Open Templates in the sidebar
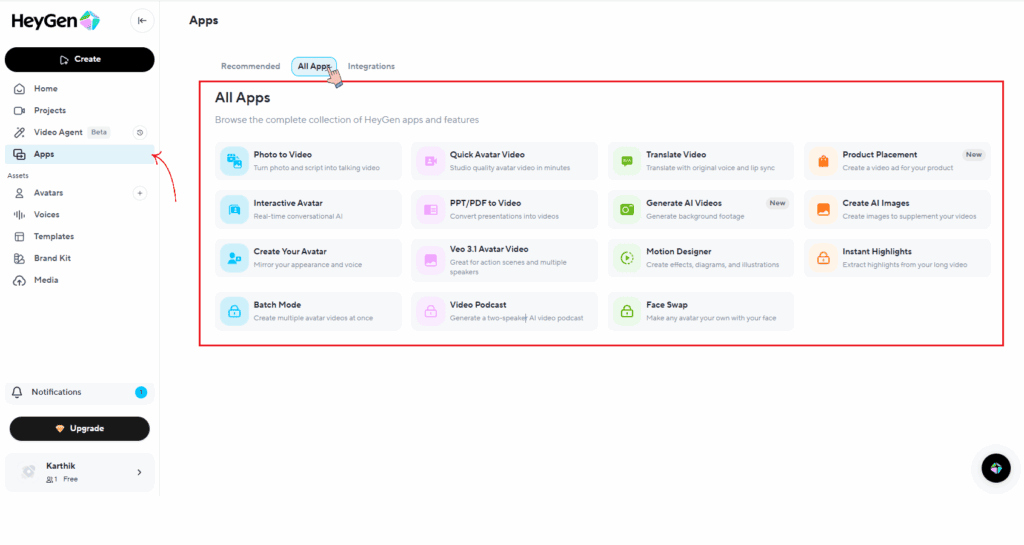This screenshot has width=1024, height=545. 80,237
